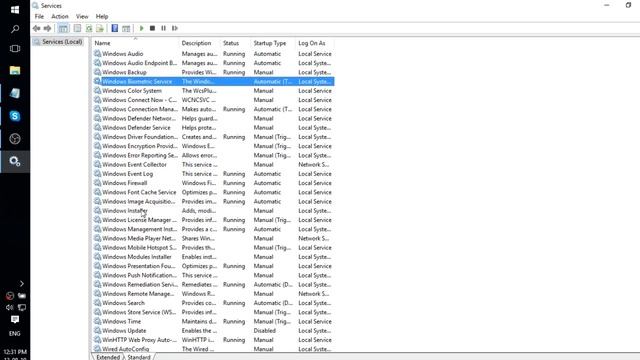Viewport: 640px width, 360px height.
Task: Restart the service with the restart icon
Action: (175, 28)
